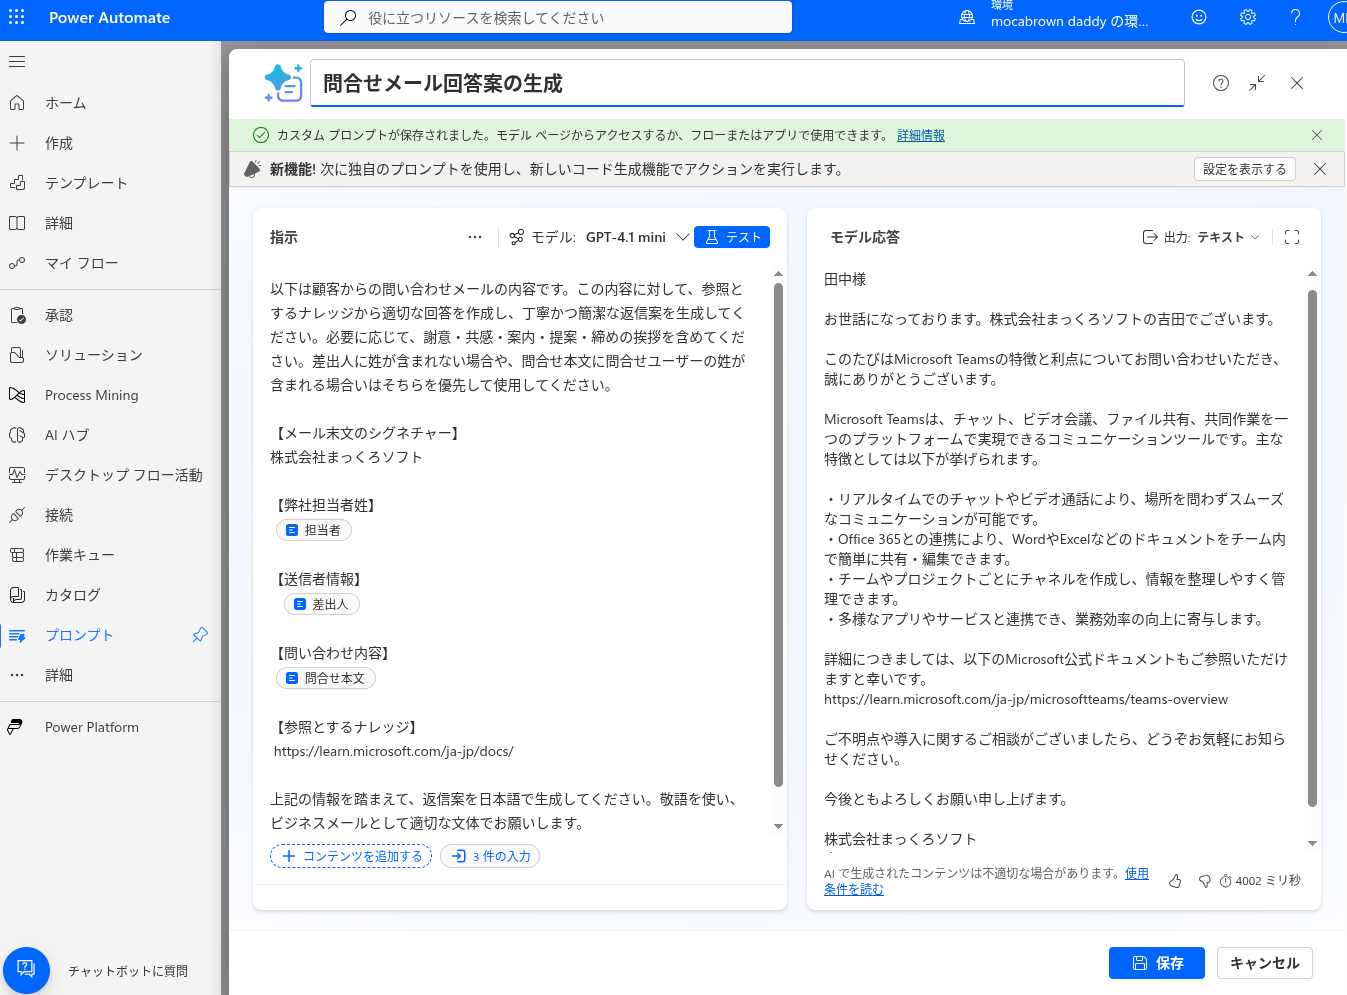
Task: Click the 保存 button
Action: (x=1157, y=963)
